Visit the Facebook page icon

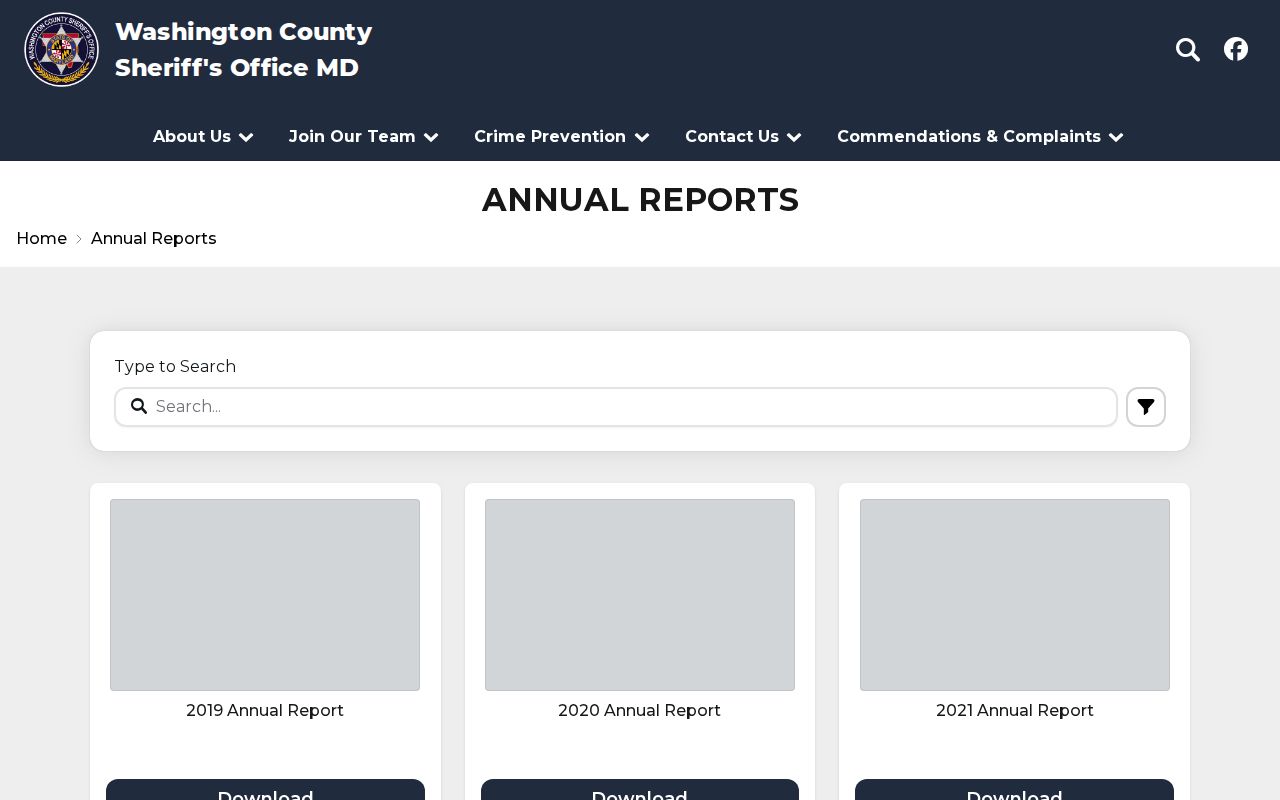point(1236,49)
